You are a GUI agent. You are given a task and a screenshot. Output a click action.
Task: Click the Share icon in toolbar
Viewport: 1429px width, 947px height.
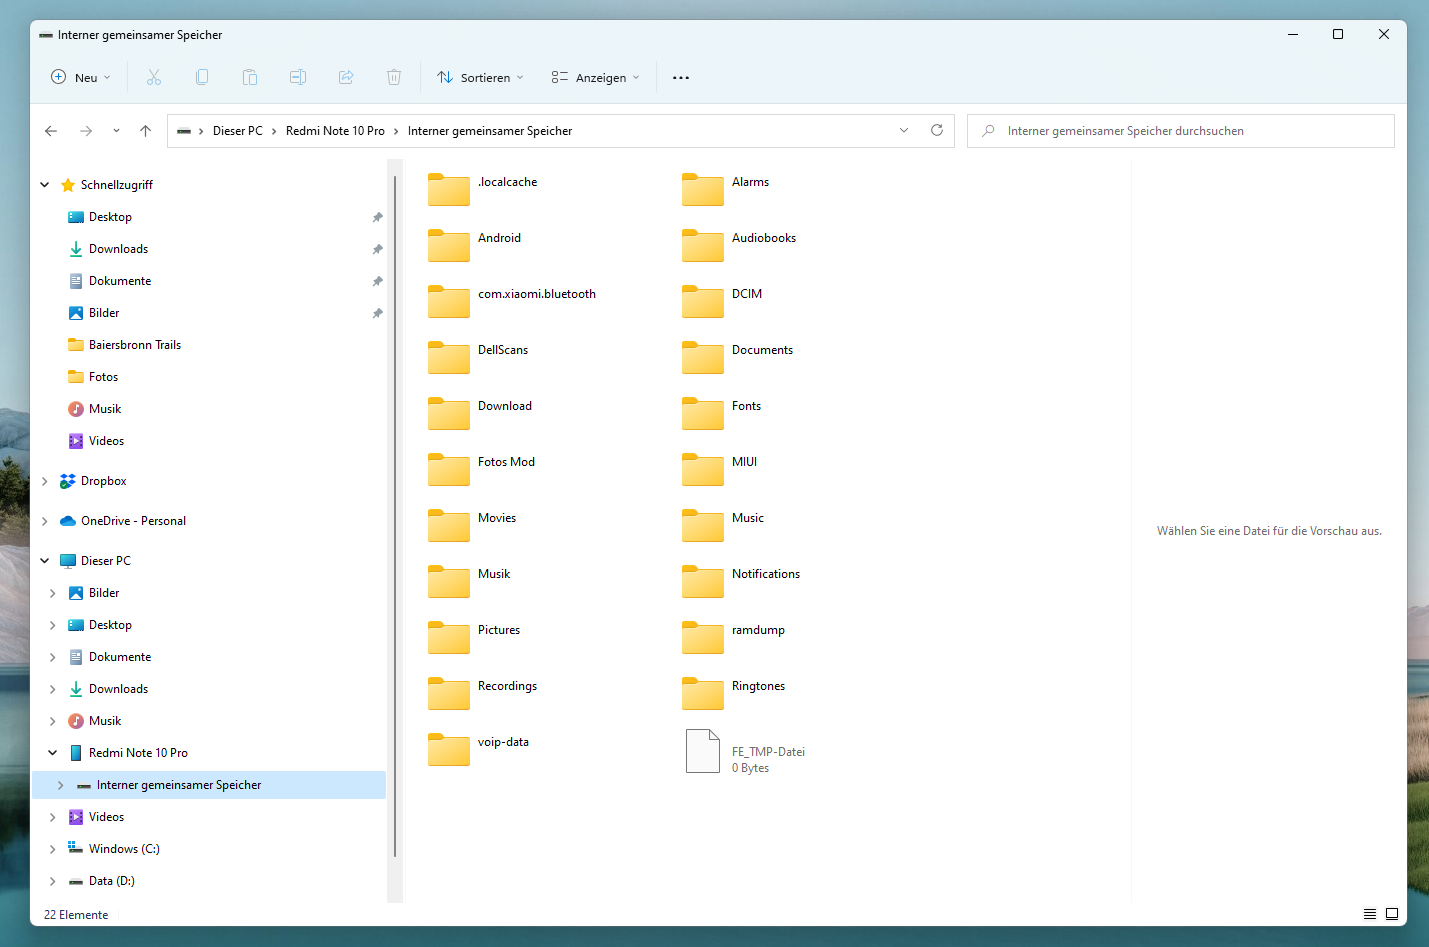coord(346,77)
